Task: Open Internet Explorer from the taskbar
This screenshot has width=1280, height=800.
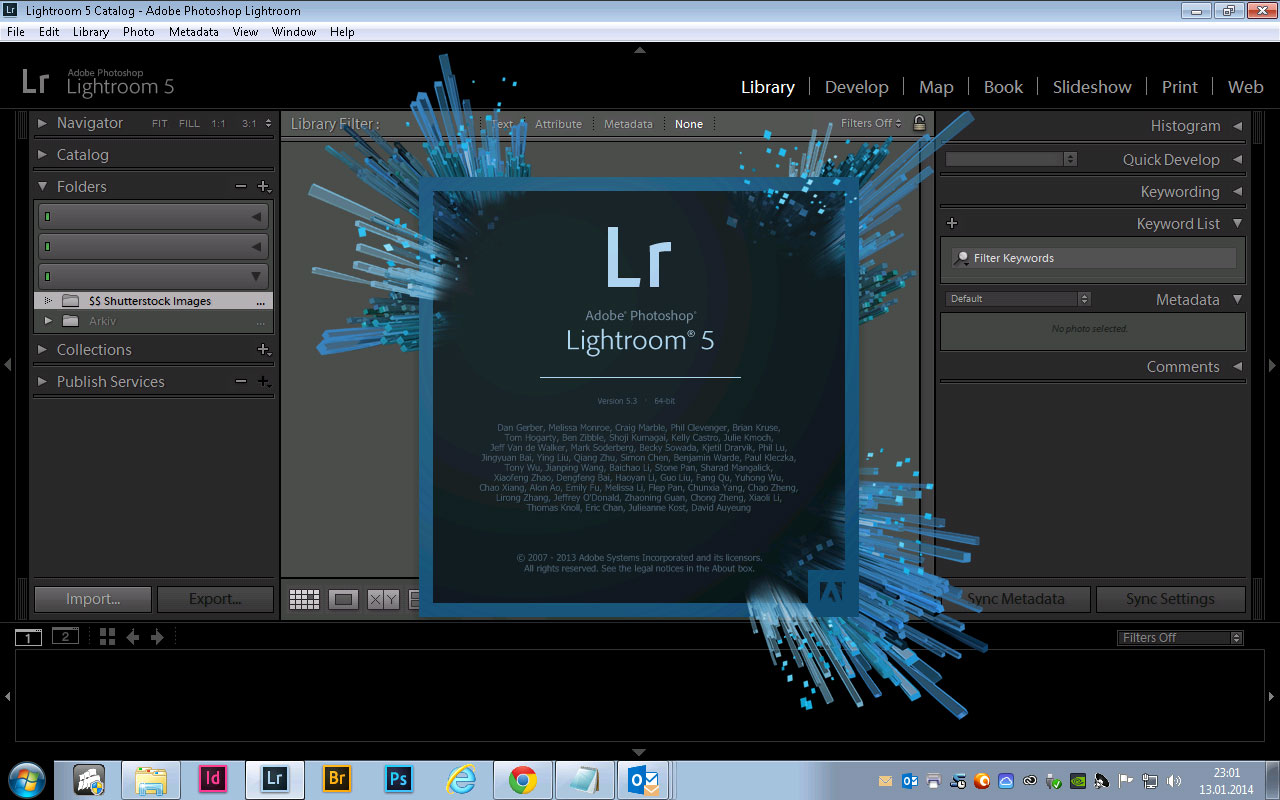Action: (461, 780)
